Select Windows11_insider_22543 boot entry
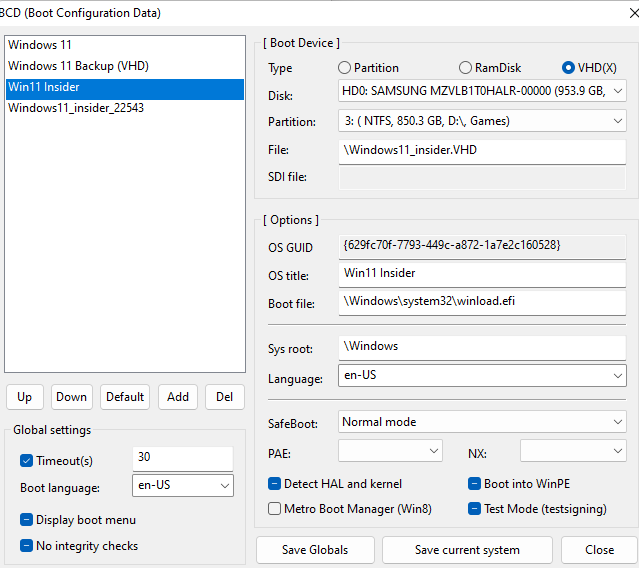Screen dimensions: 639x568 (125, 108)
